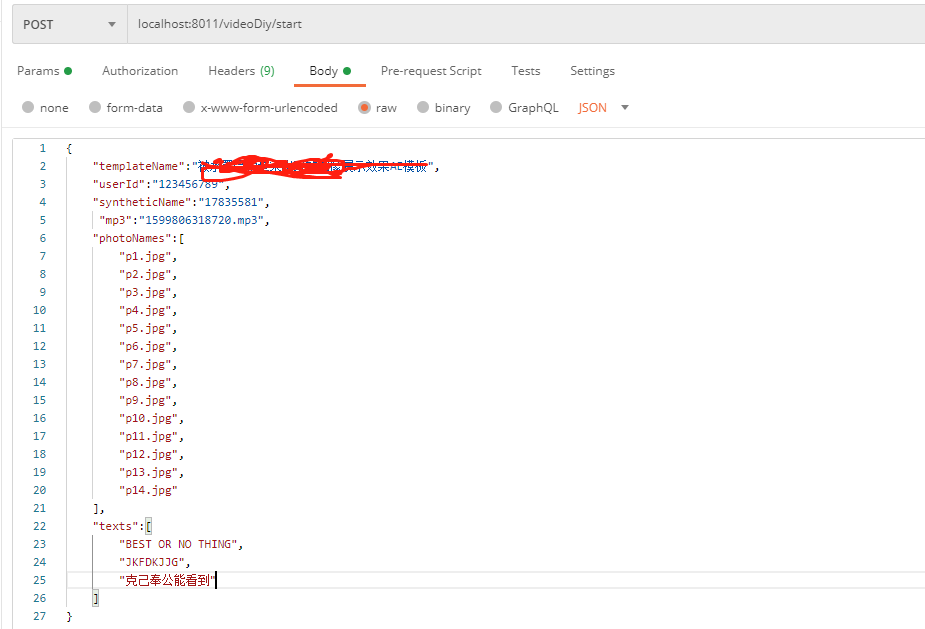
Task: Open the JSON format dropdown
Action: click(x=603, y=107)
